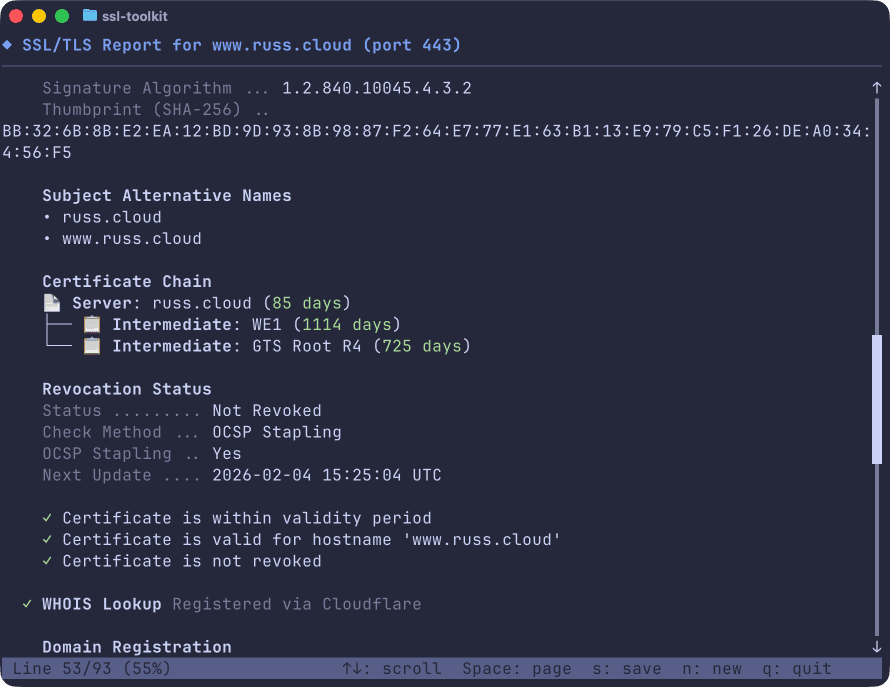Select the Intermediate WE1 tree branch
The image size is (890, 687).
tap(255, 324)
